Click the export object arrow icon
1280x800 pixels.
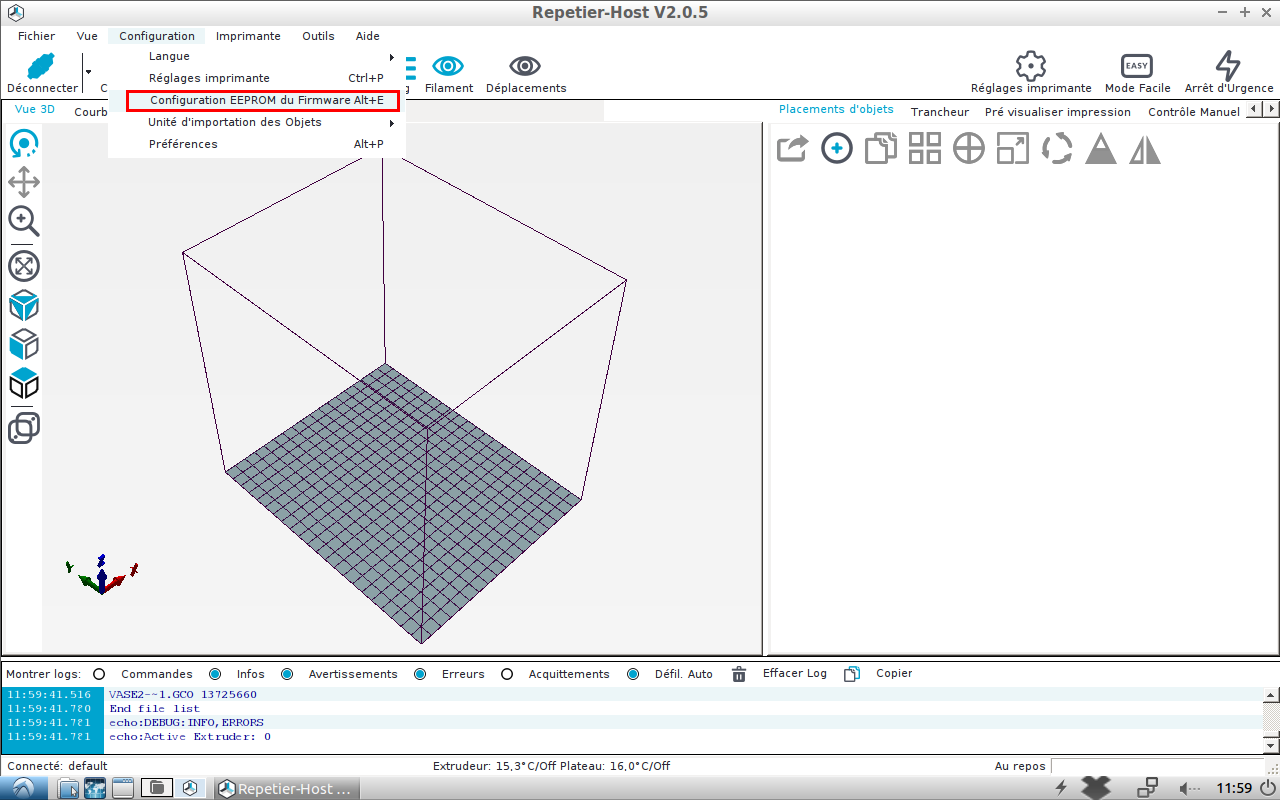tap(793, 149)
